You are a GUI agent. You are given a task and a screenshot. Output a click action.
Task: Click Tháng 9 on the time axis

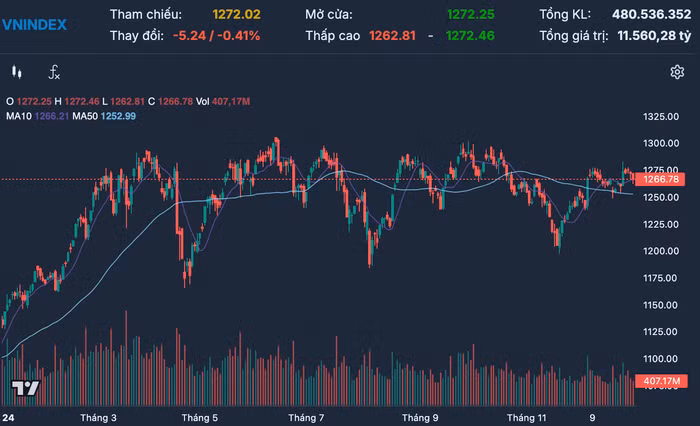click(x=421, y=417)
